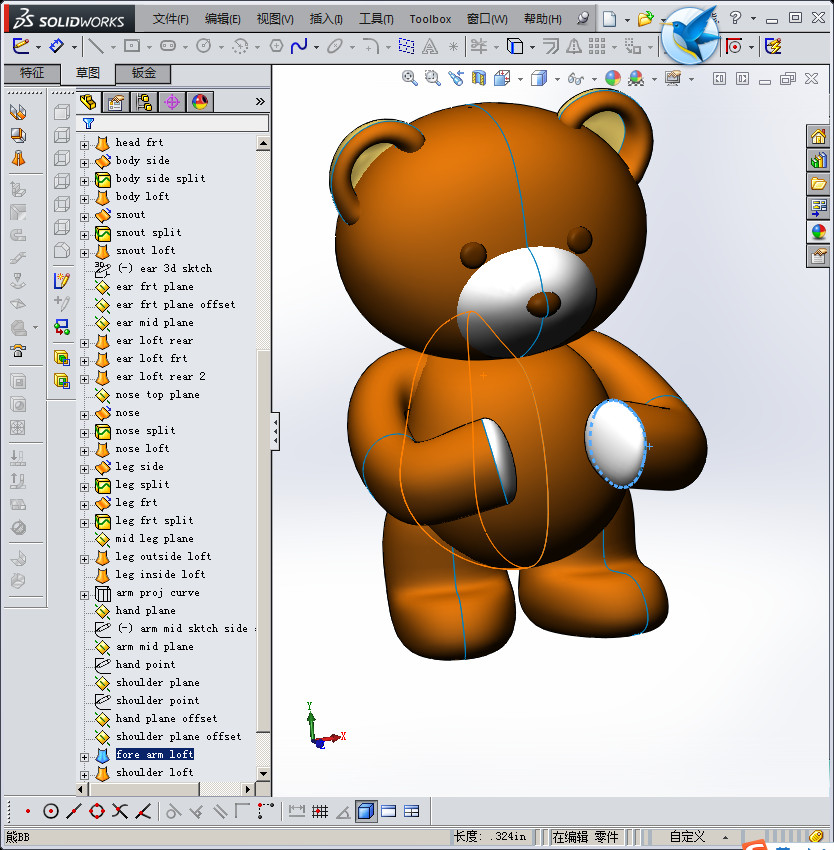Select the shoulder loft feature
This screenshot has width=834, height=850.
point(154,772)
